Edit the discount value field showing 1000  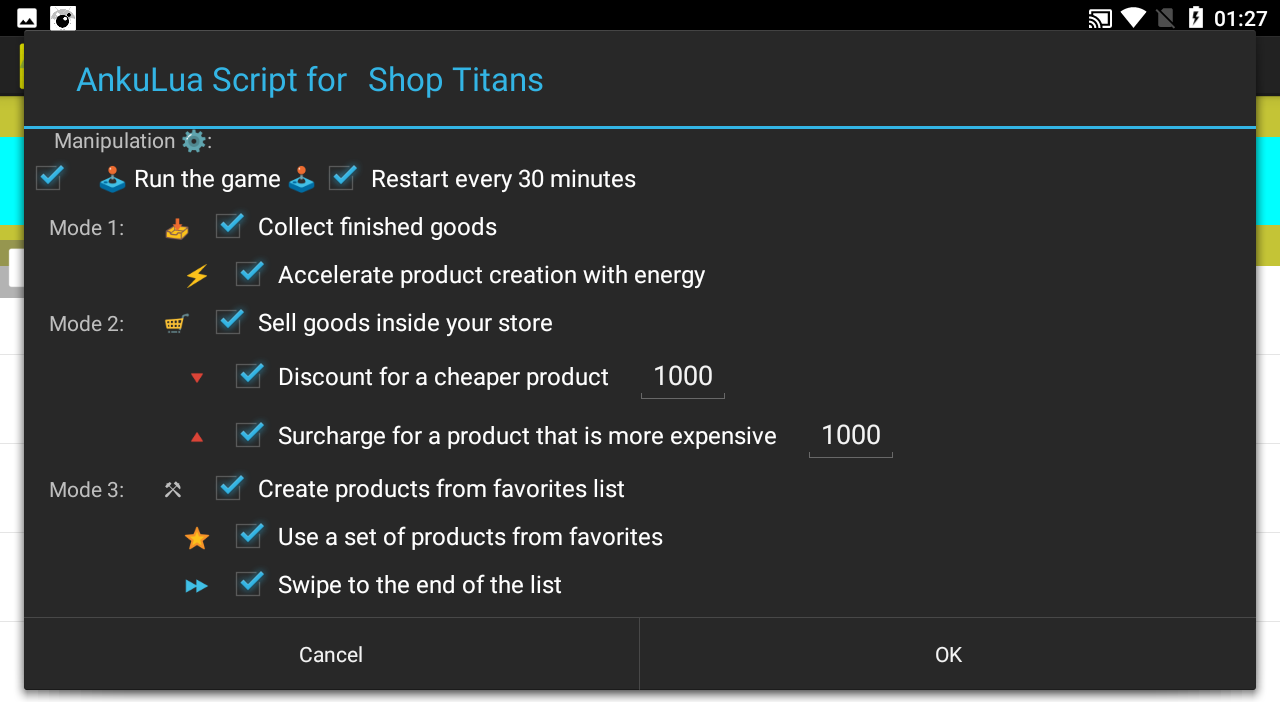point(683,377)
